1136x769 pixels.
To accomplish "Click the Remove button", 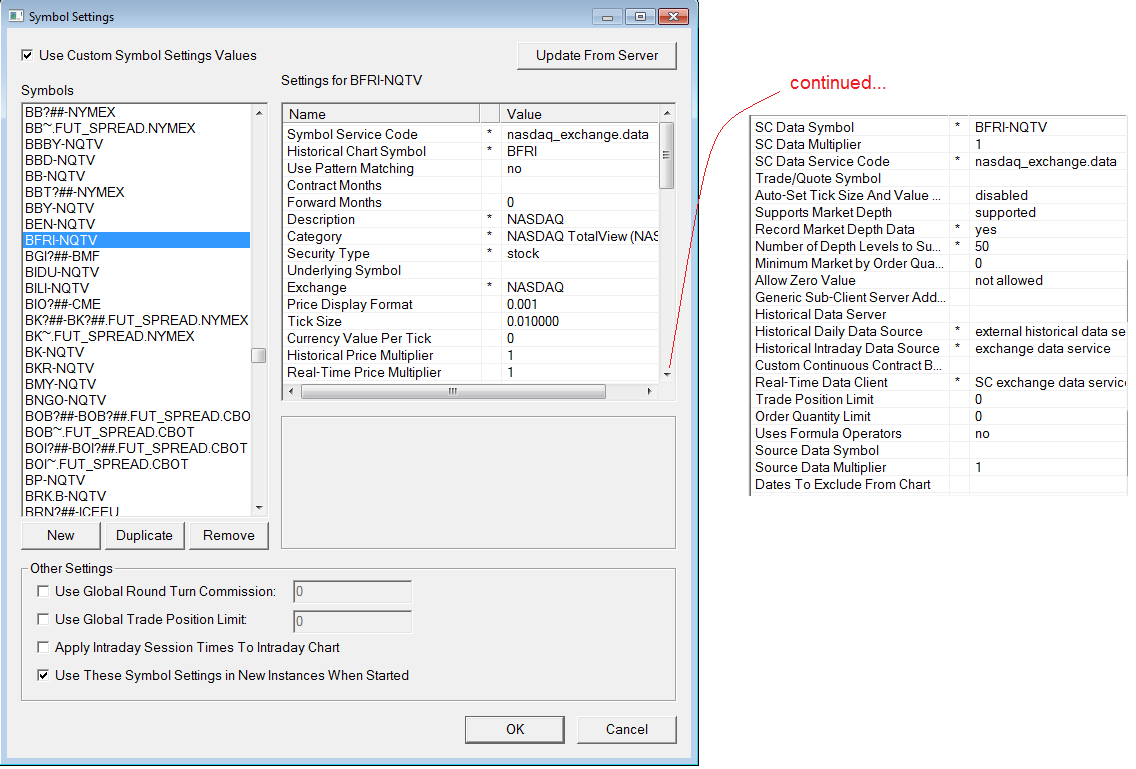I will (x=229, y=536).
